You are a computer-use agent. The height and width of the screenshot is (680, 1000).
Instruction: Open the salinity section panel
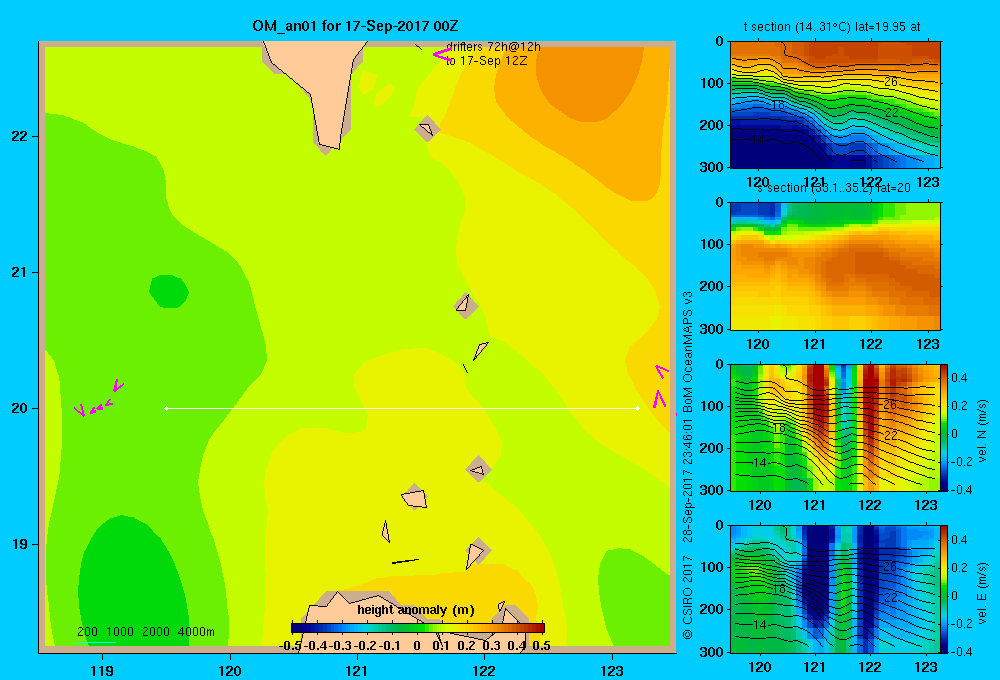click(x=835, y=266)
